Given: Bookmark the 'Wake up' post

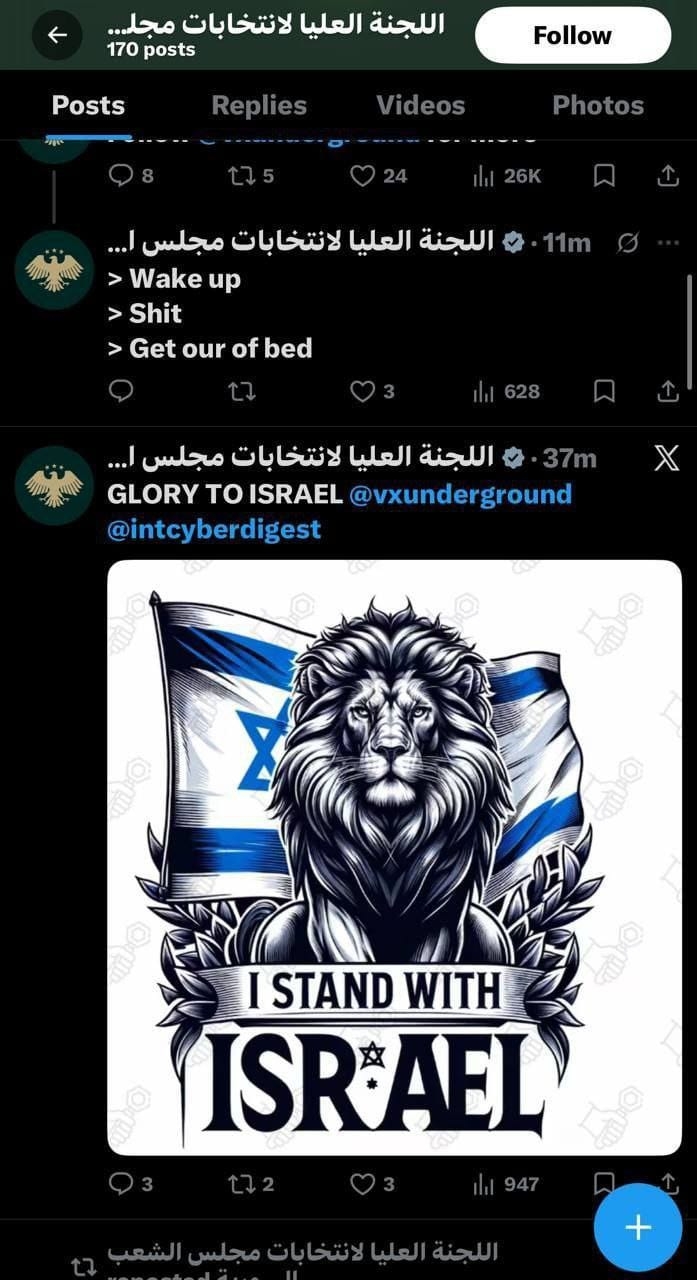Looking at the screenshot, I should tap(604, 391).
